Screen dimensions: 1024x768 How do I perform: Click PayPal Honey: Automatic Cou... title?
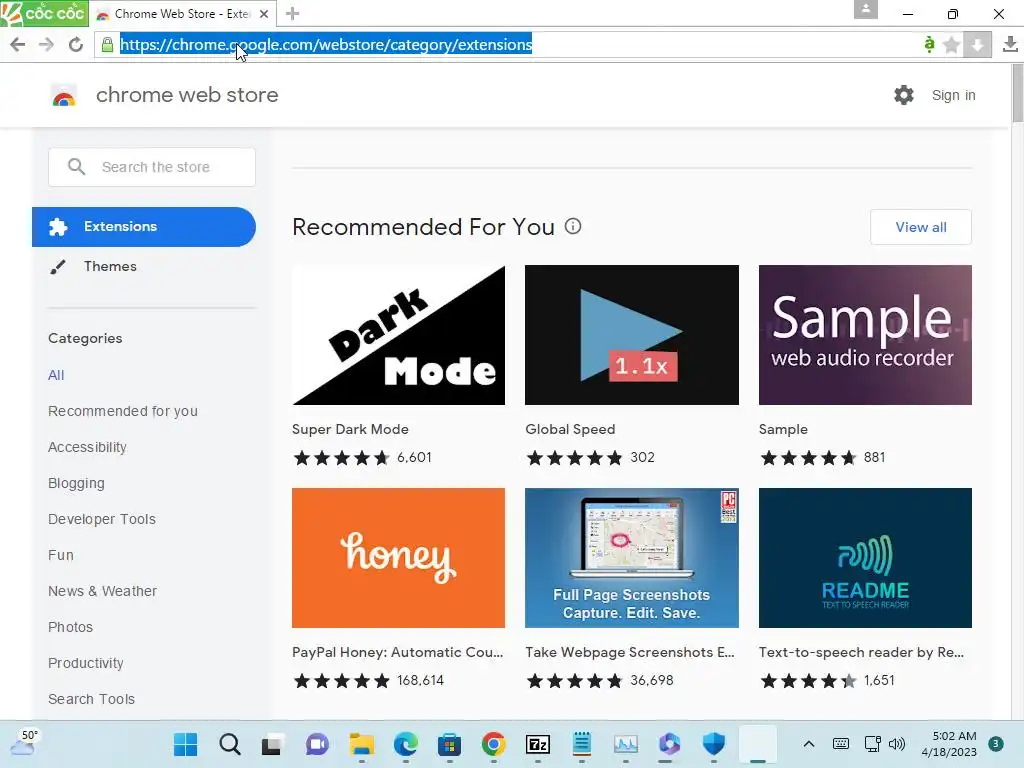coord(398,652)
